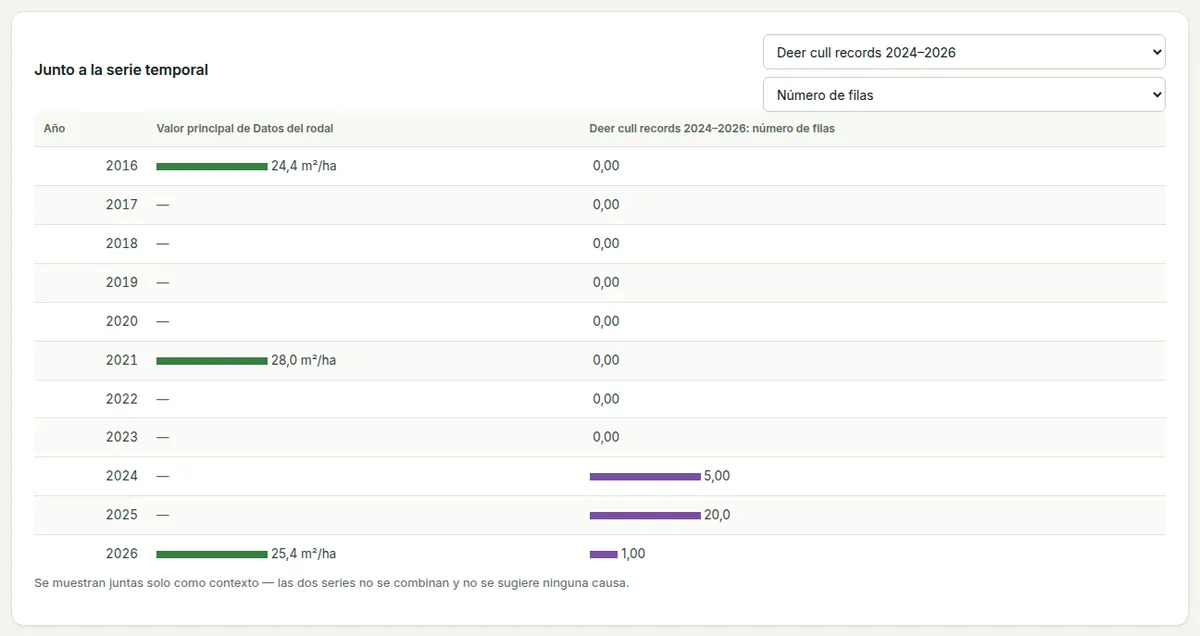1200x636 pixels.
Task: Click the 'Junto a la serie temporal' heading
Action: (121, 70)
